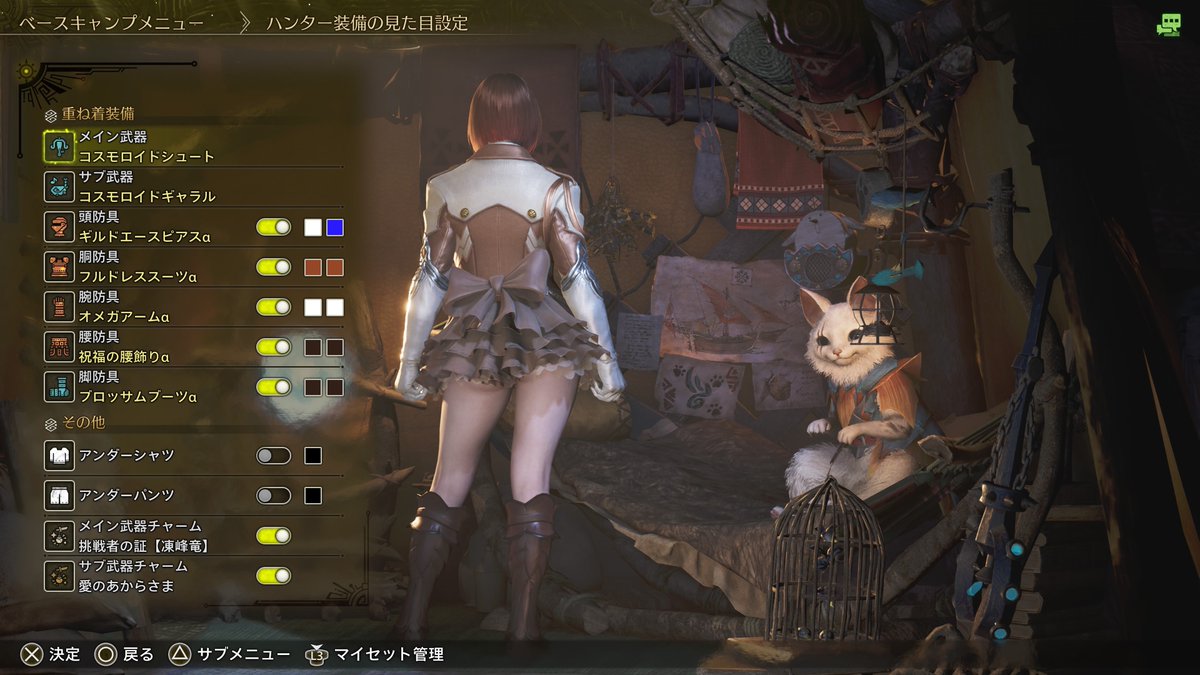Confirm with the 決定 label
Screen dimensions: 1200x675
coord(65,655)
